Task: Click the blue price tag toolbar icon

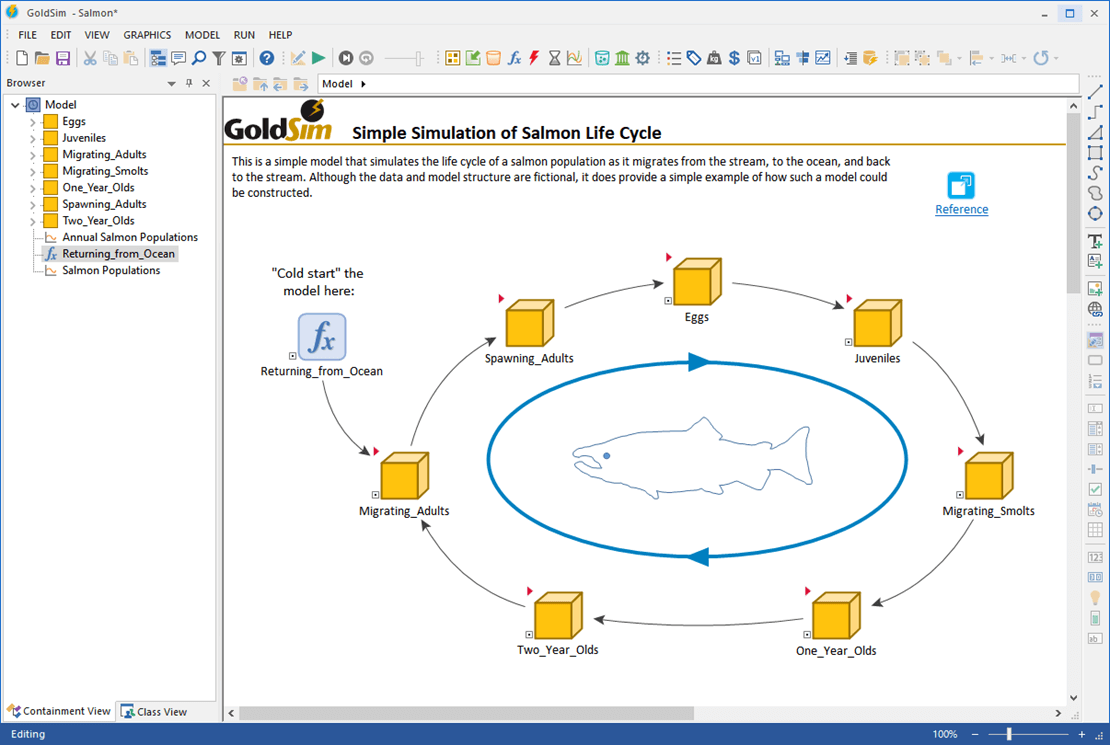Action: click(x=694, y=58)
